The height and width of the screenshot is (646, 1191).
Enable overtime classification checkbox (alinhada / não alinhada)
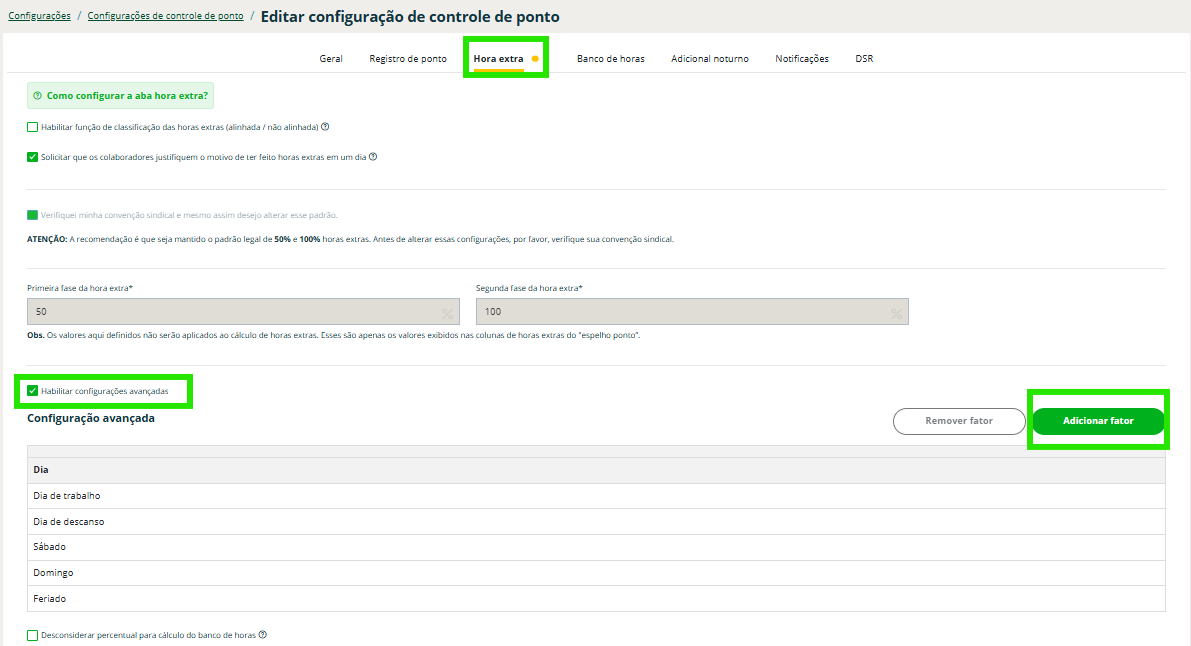click(33, 127)
